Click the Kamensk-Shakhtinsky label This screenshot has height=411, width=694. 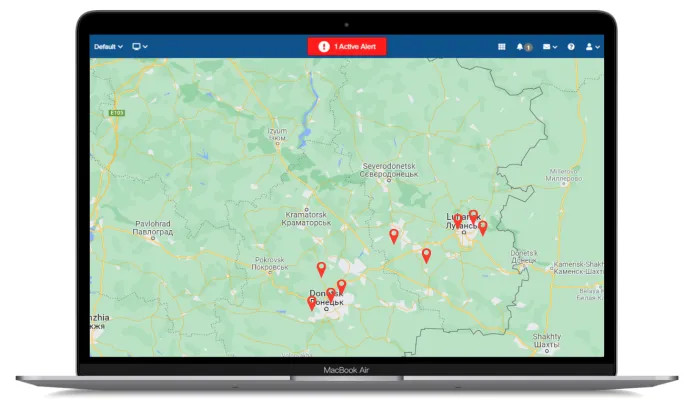coord(578,268)
